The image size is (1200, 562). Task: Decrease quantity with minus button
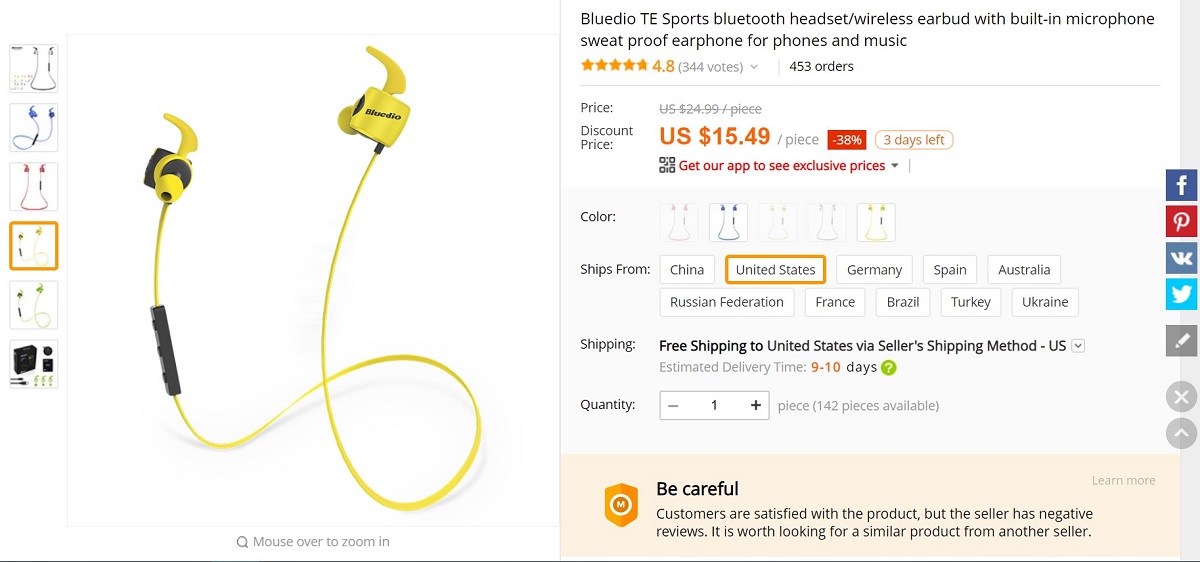(673, 405)
